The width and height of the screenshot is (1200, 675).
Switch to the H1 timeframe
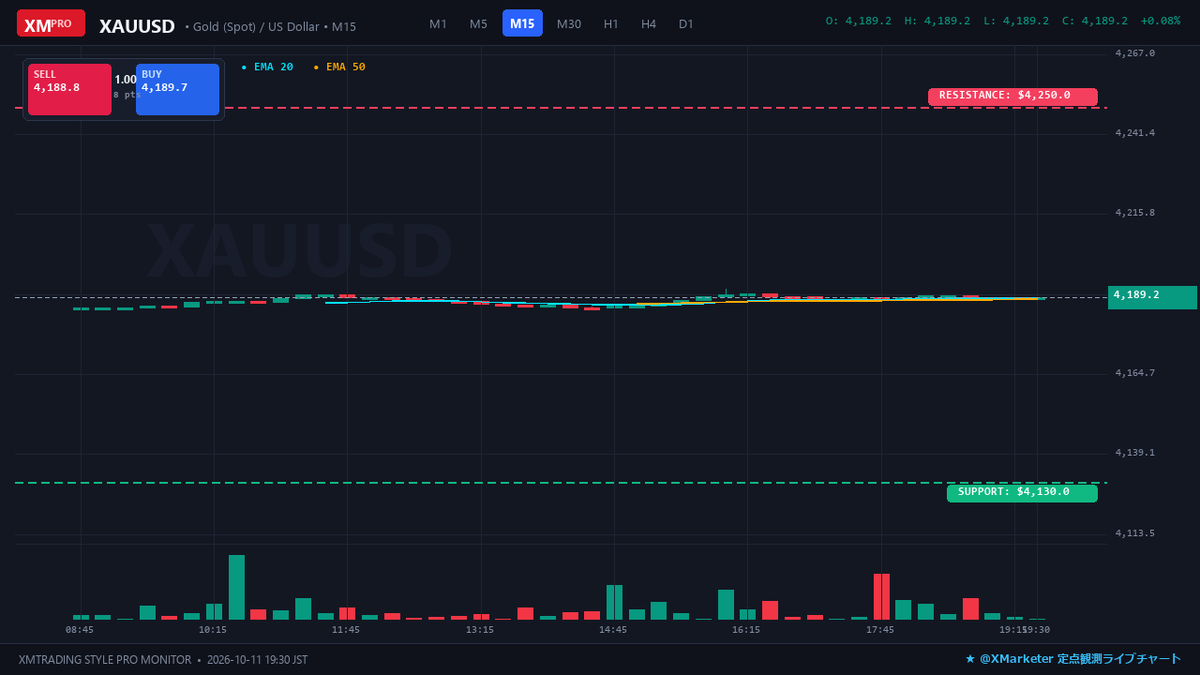coord(611,23)
